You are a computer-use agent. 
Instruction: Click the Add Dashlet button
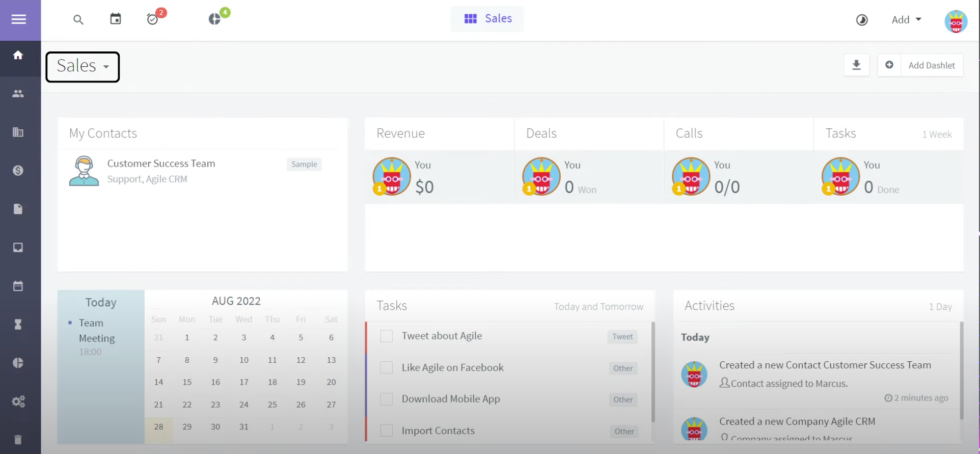tap(931, 65)
